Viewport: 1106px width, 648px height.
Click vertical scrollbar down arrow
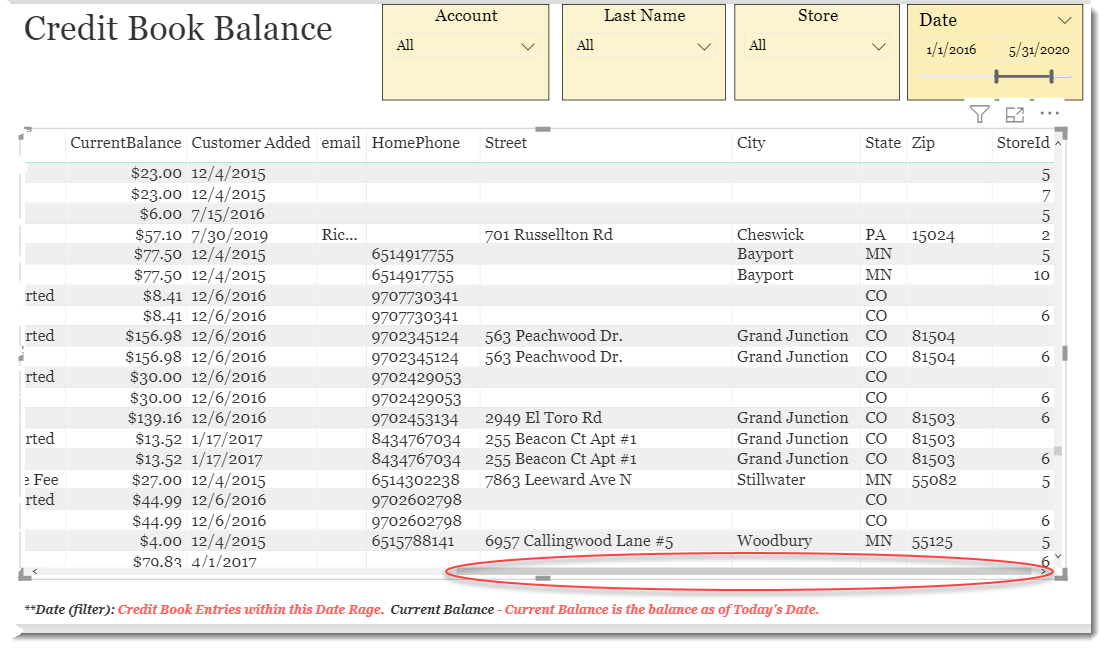[x=1057, y=557]
